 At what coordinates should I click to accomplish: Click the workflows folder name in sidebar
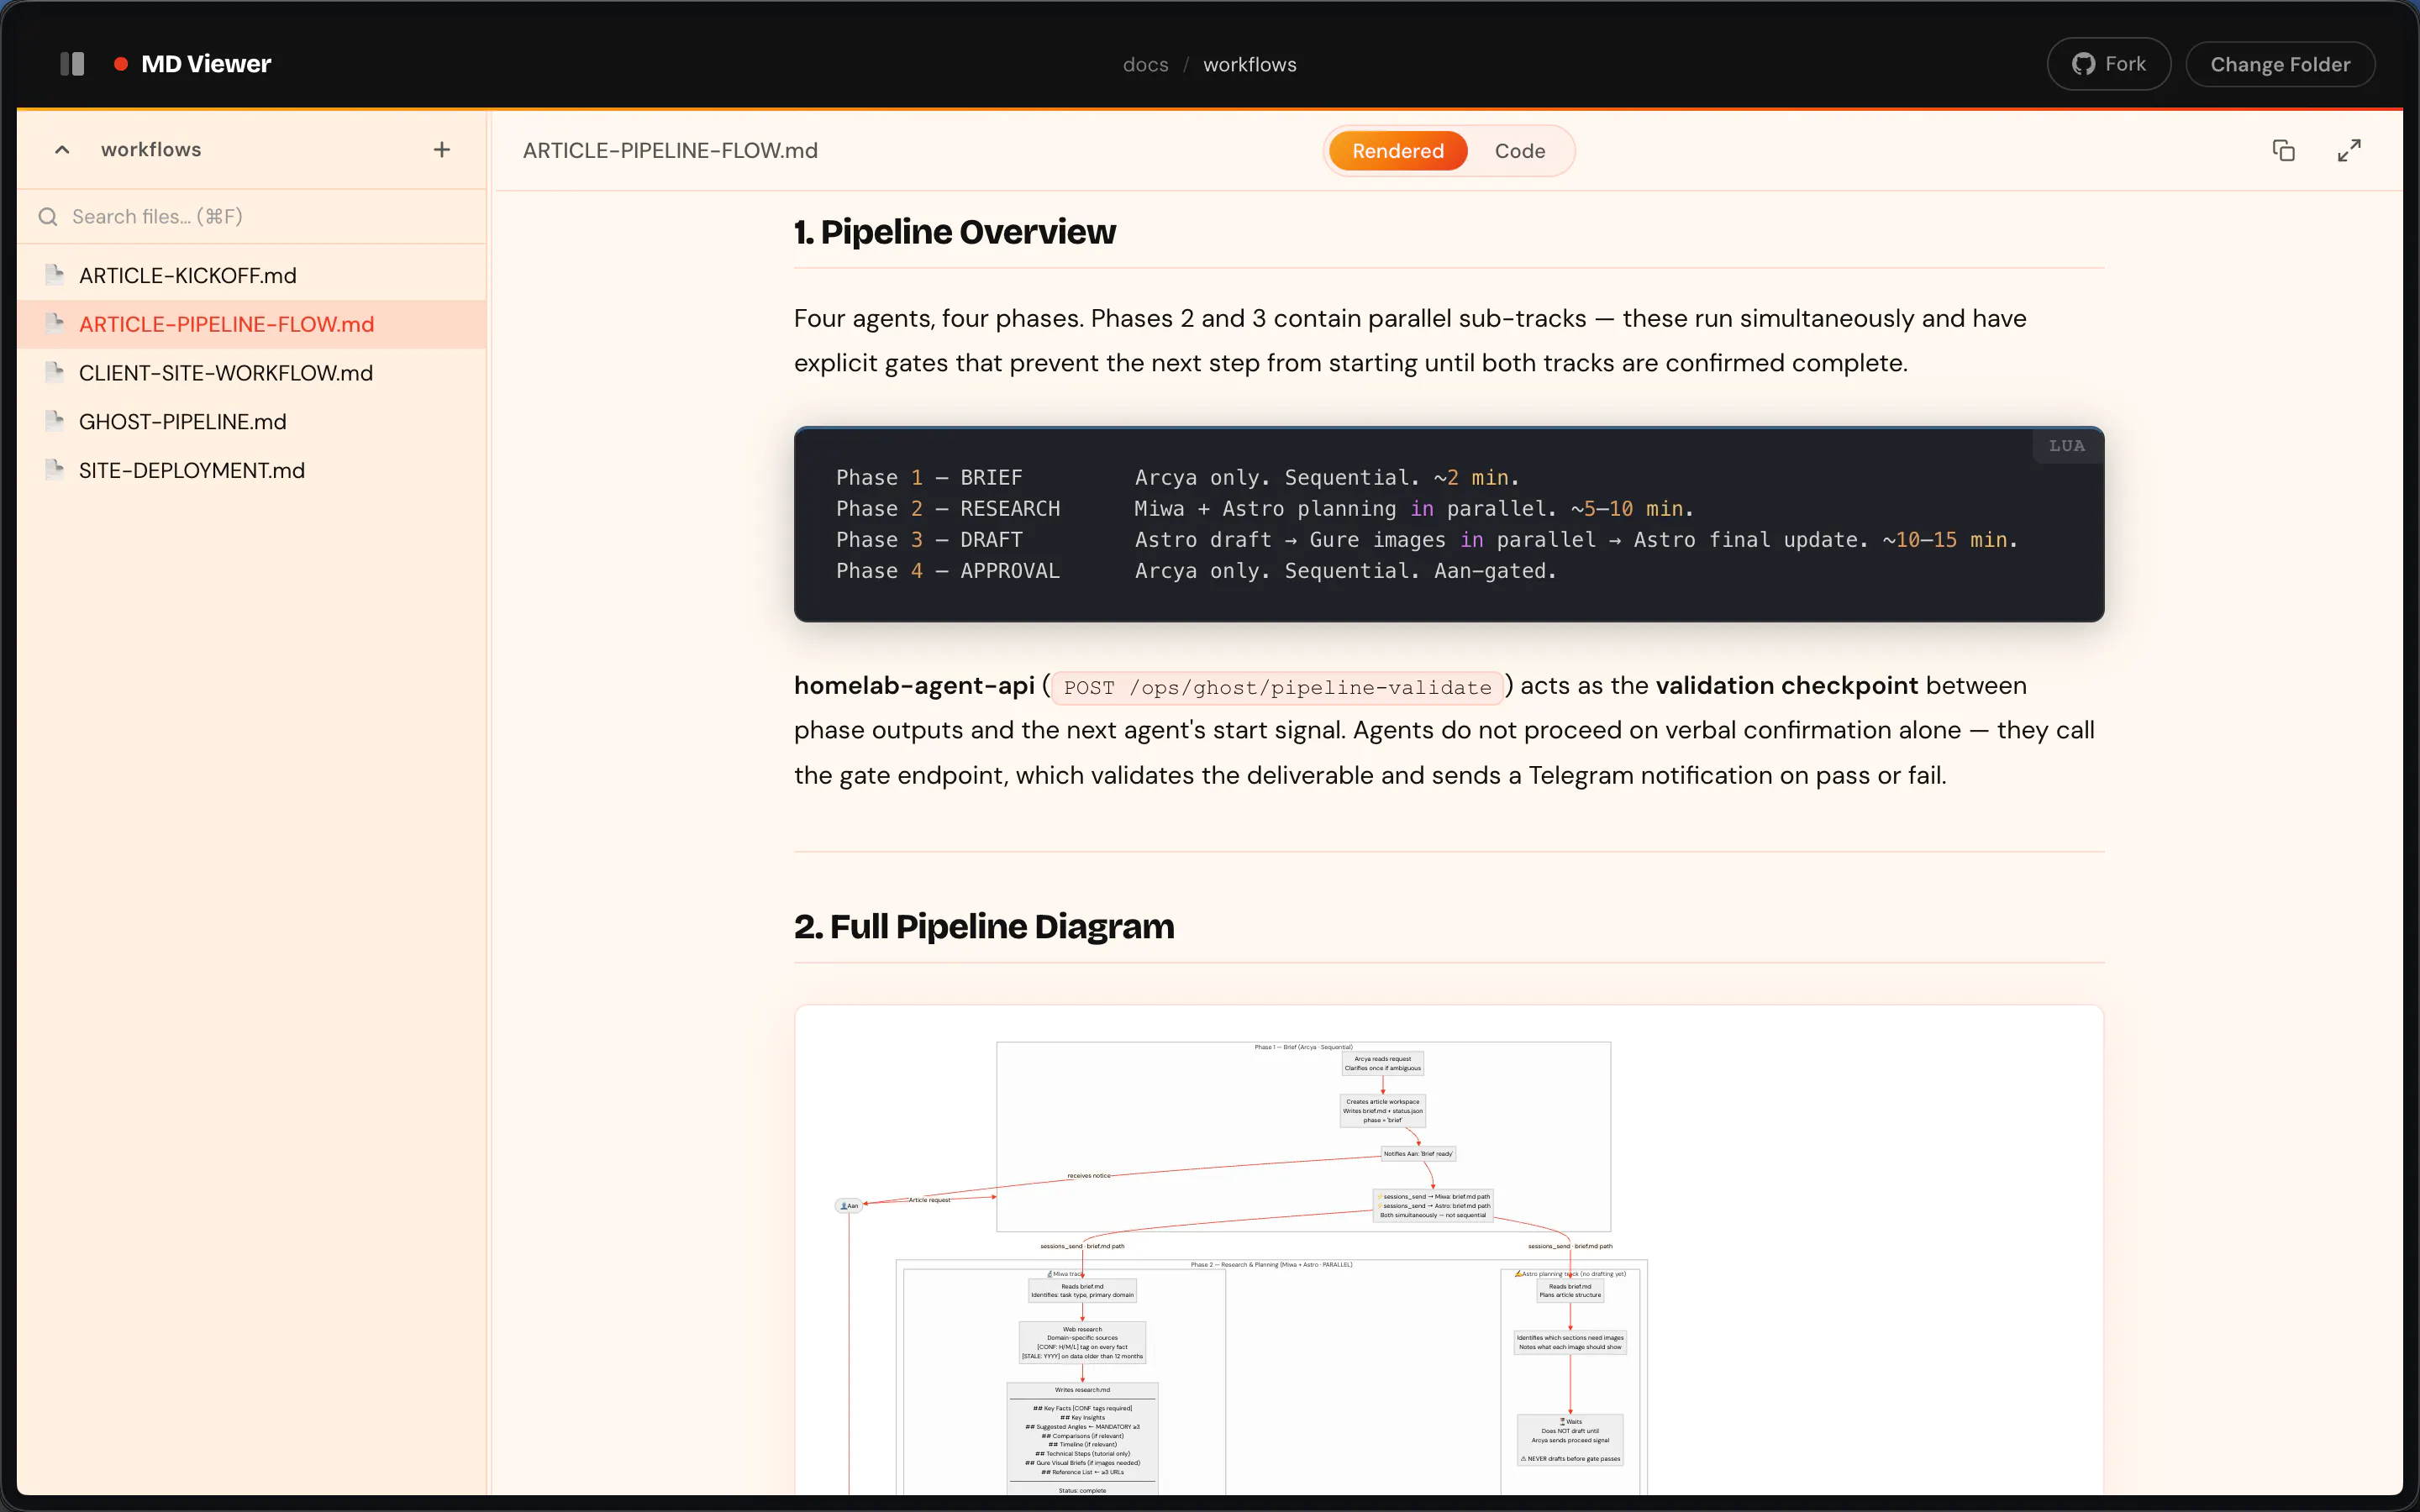[151, 150]
